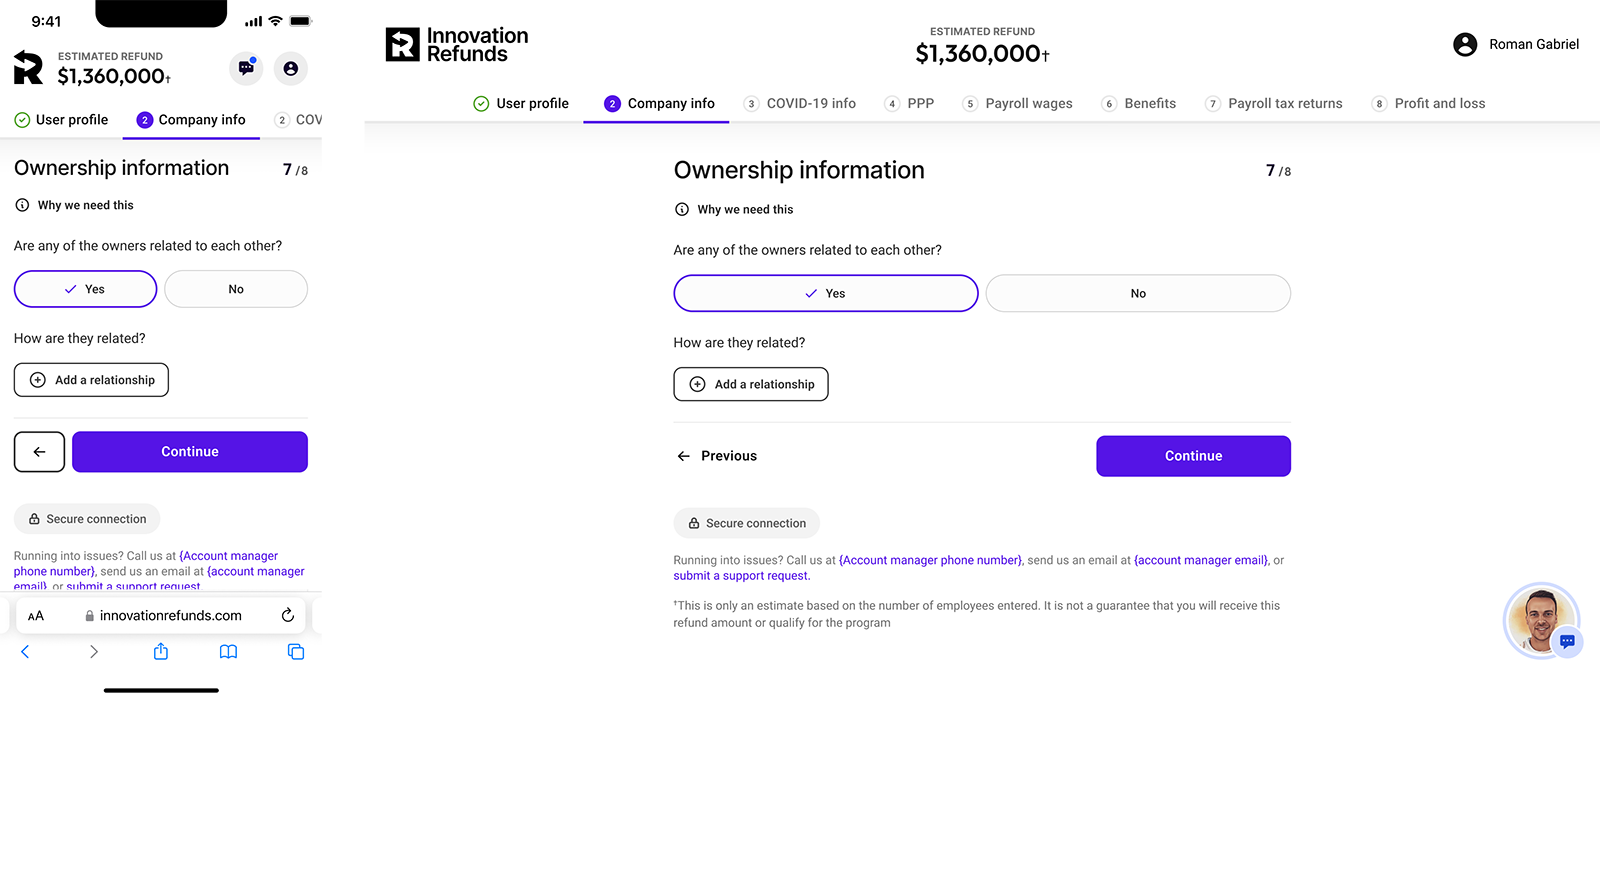
Task: Choose No in mobile ownership form
Action: 236,289
